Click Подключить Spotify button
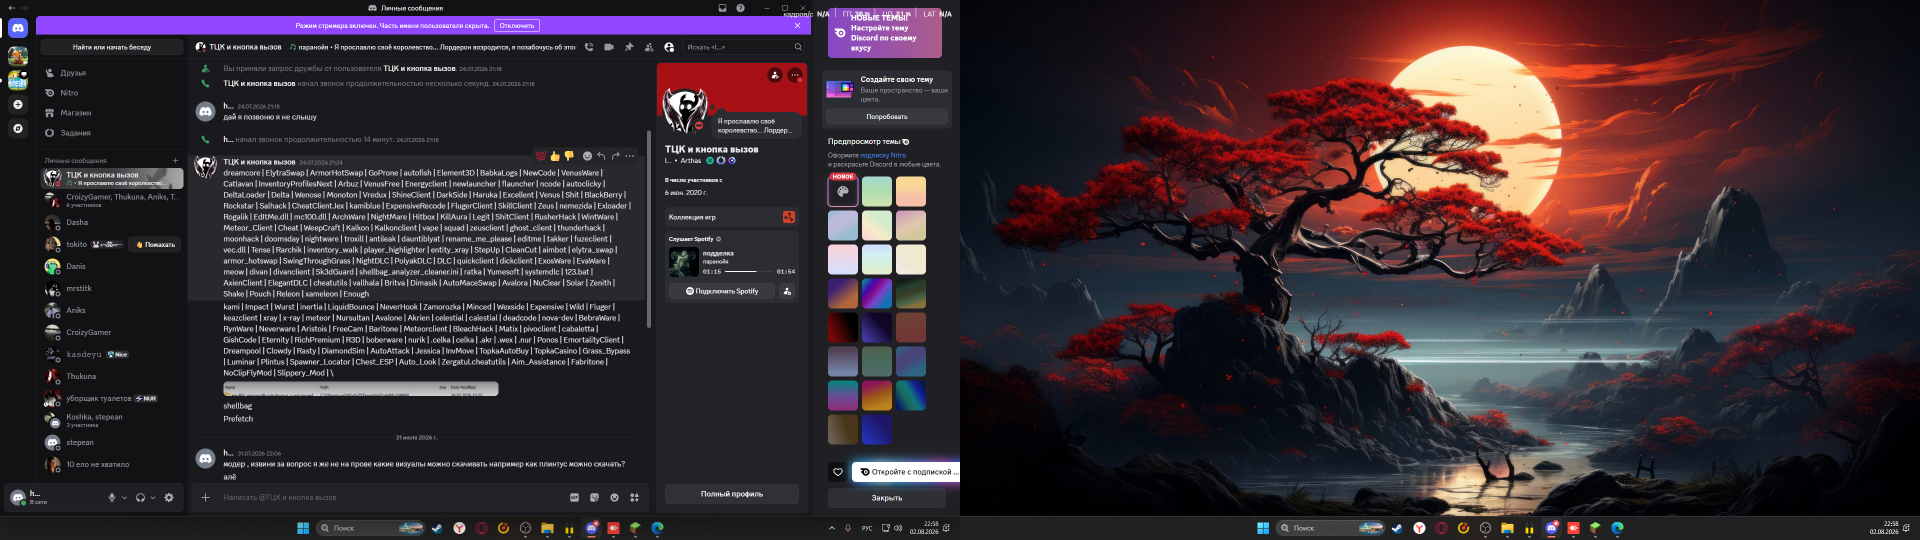1920x540 pixels. pos(722,291)
